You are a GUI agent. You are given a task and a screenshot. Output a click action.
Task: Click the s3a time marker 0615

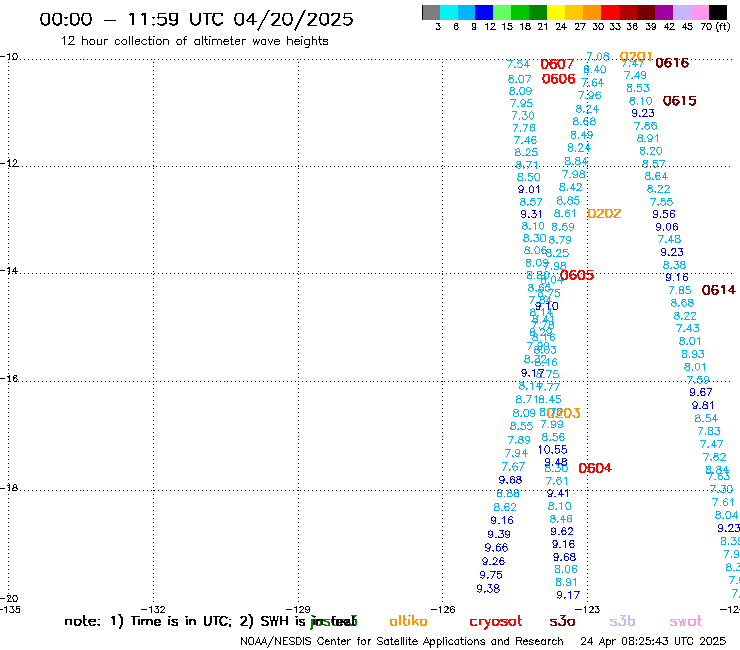point(679,101)
